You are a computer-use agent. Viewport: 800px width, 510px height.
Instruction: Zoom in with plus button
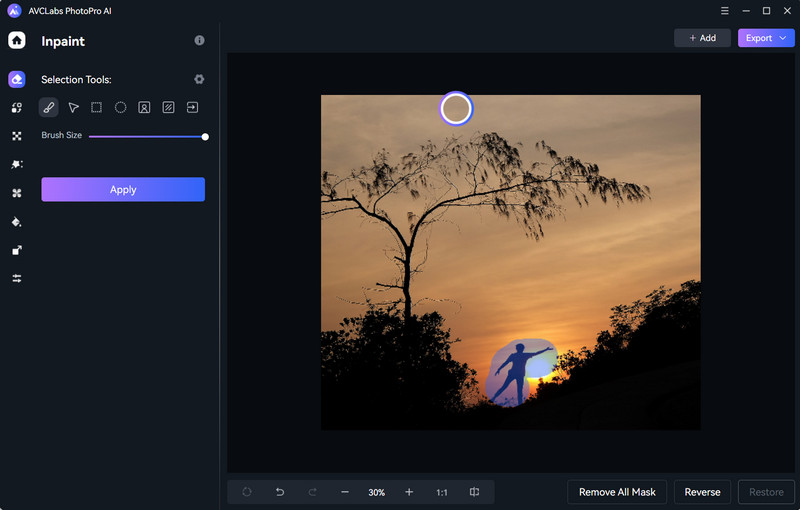(x=409, y=492)
